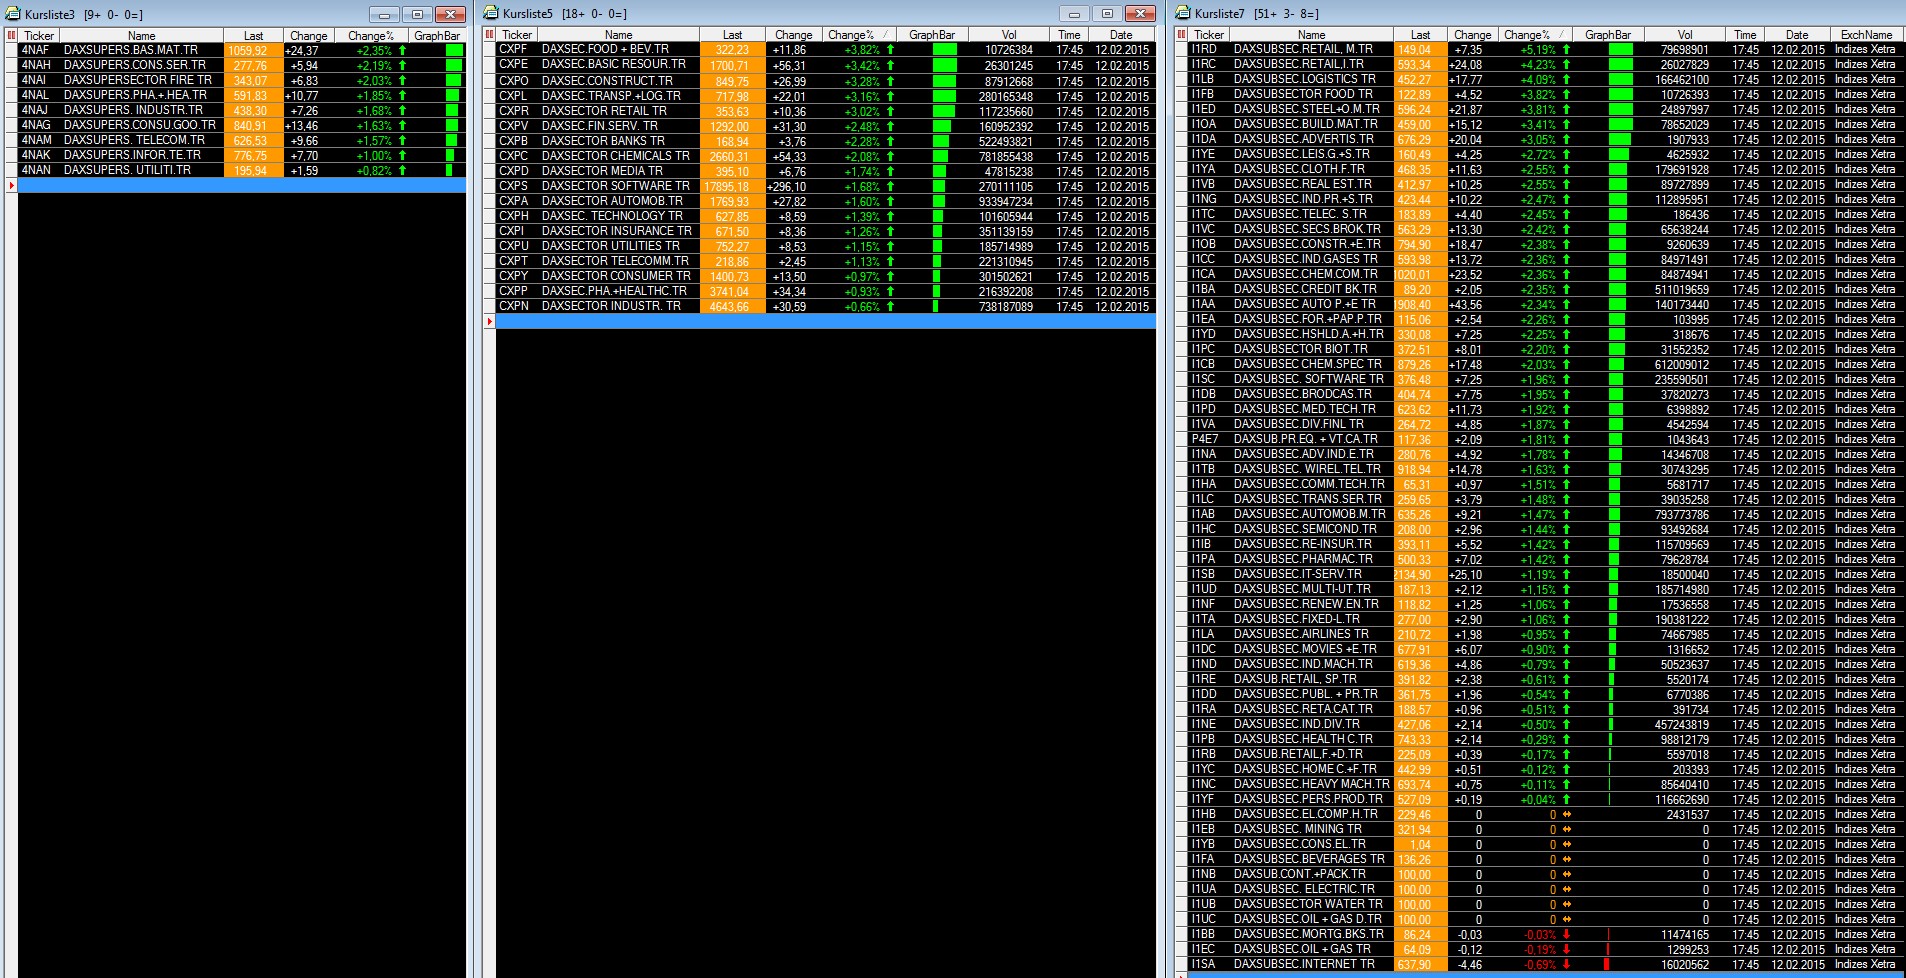Click the Change column header in Kursliste5

pyautogui.click(x=794, y=35)
